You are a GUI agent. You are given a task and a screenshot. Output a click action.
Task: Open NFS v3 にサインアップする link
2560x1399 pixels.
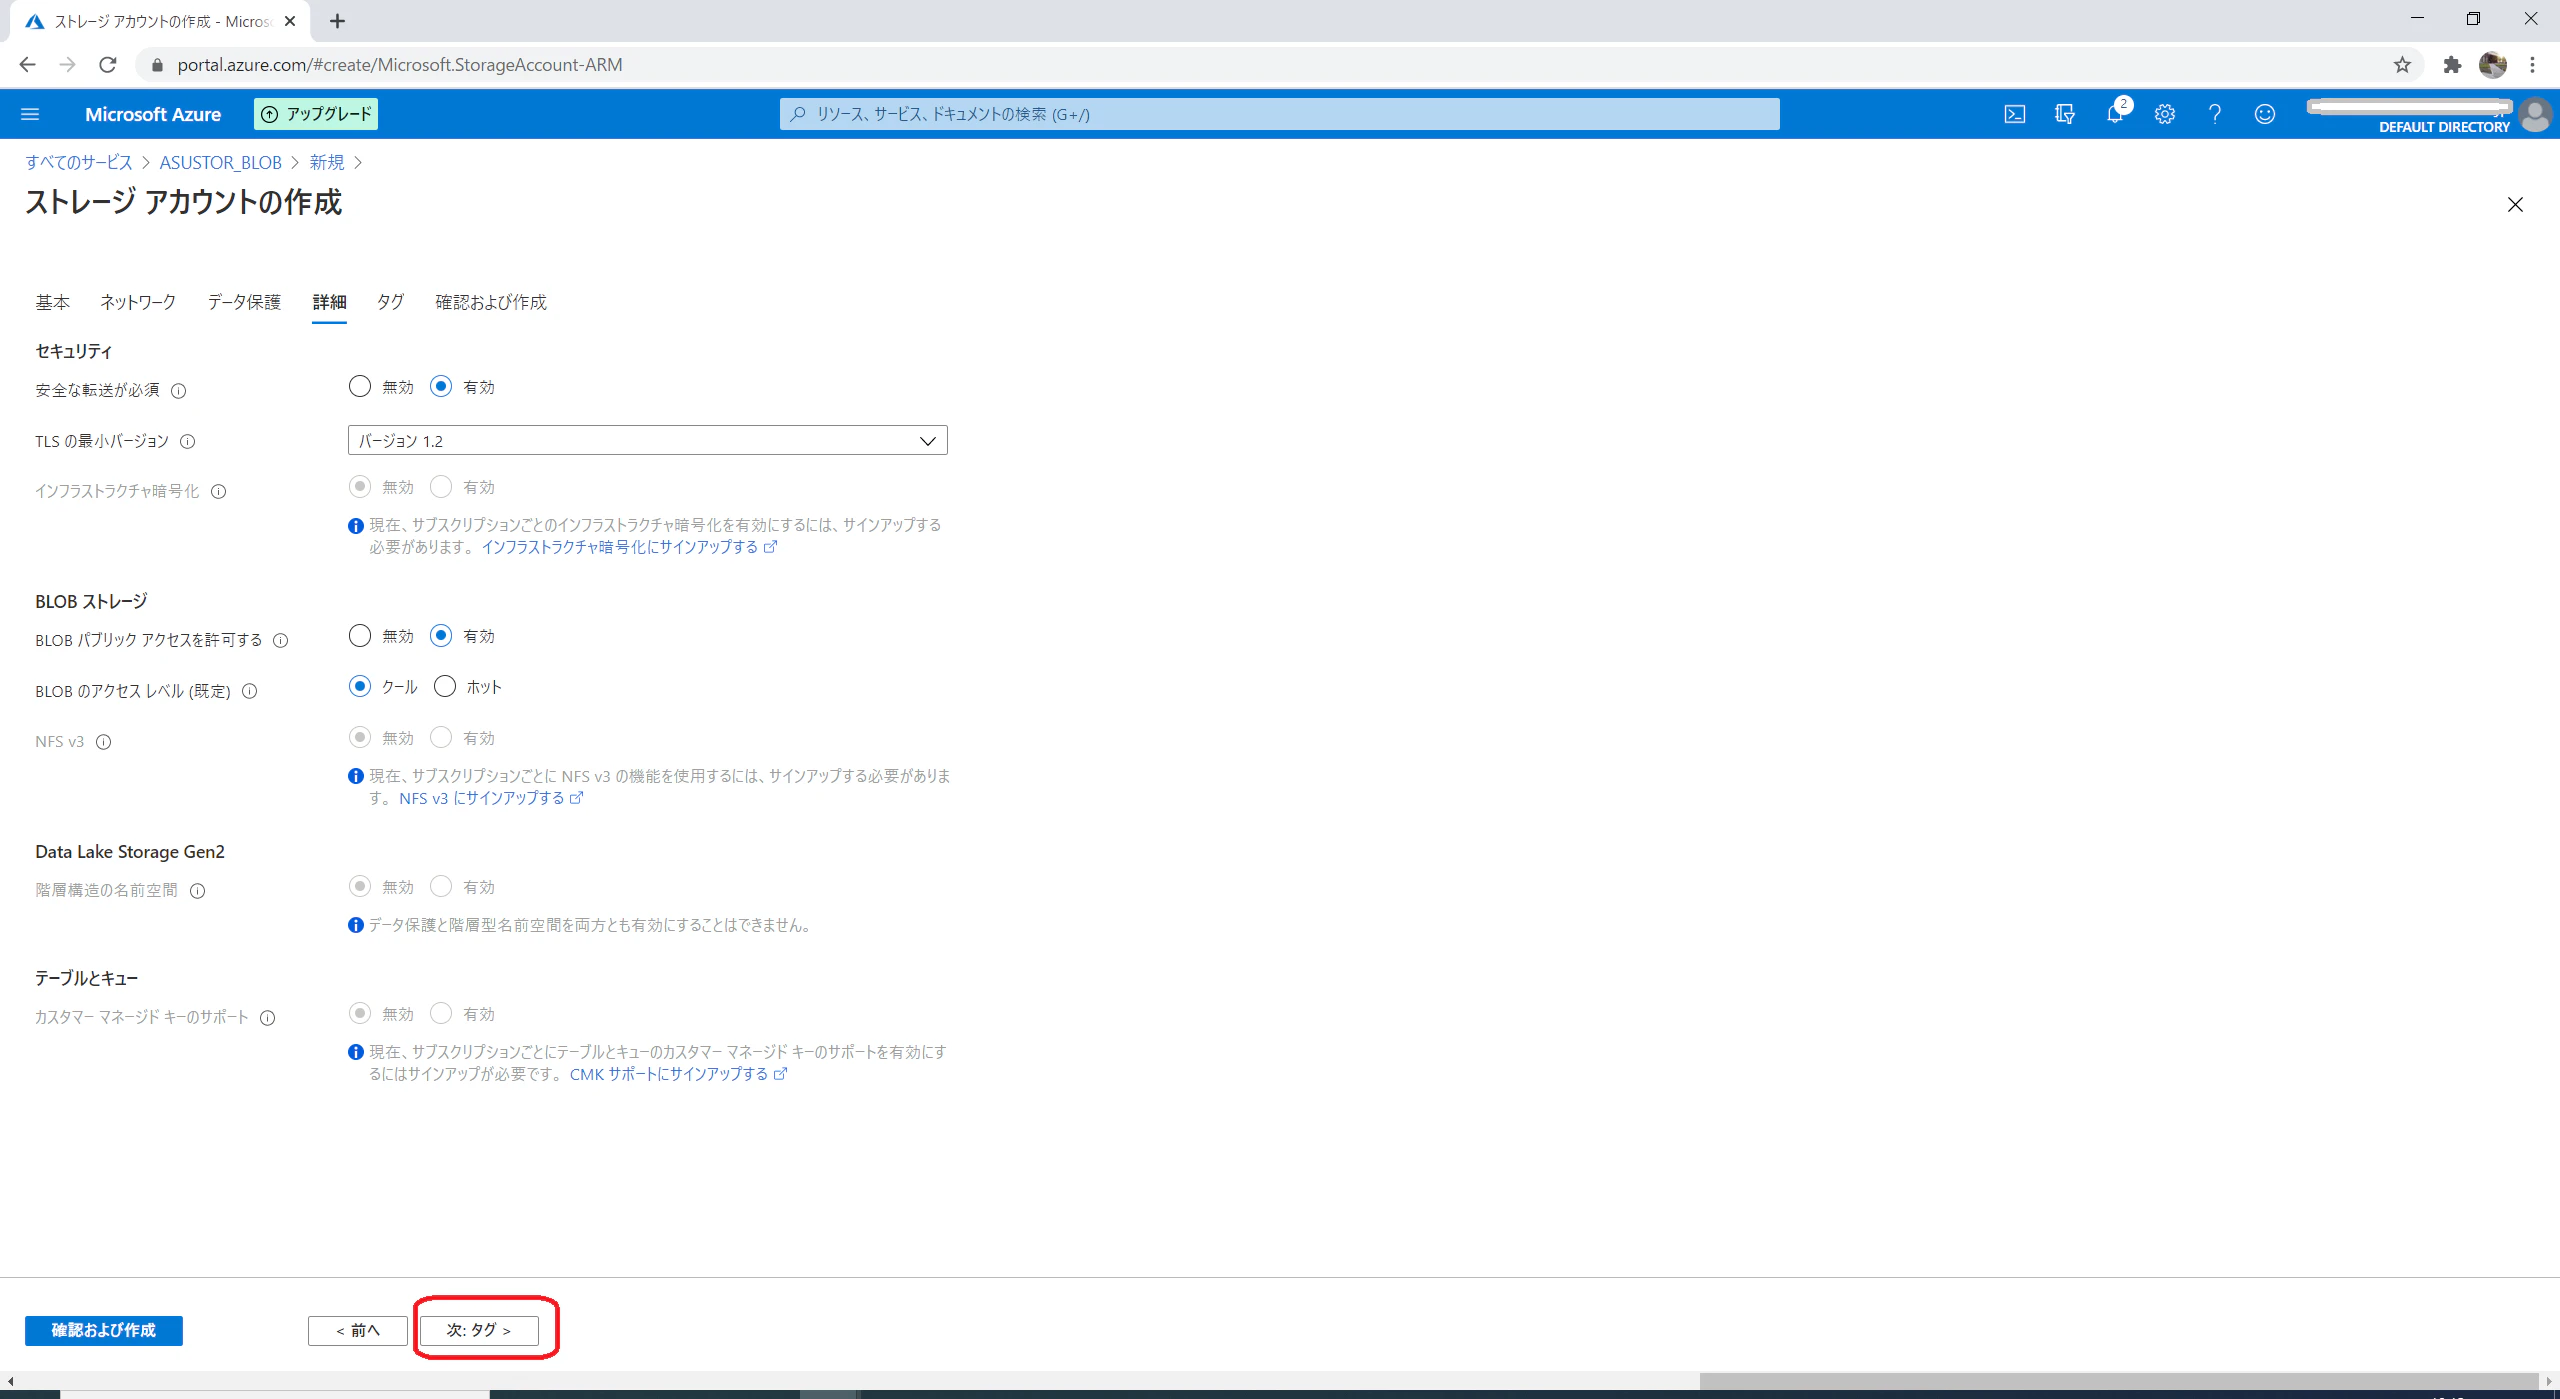click(x=491, y=798)
